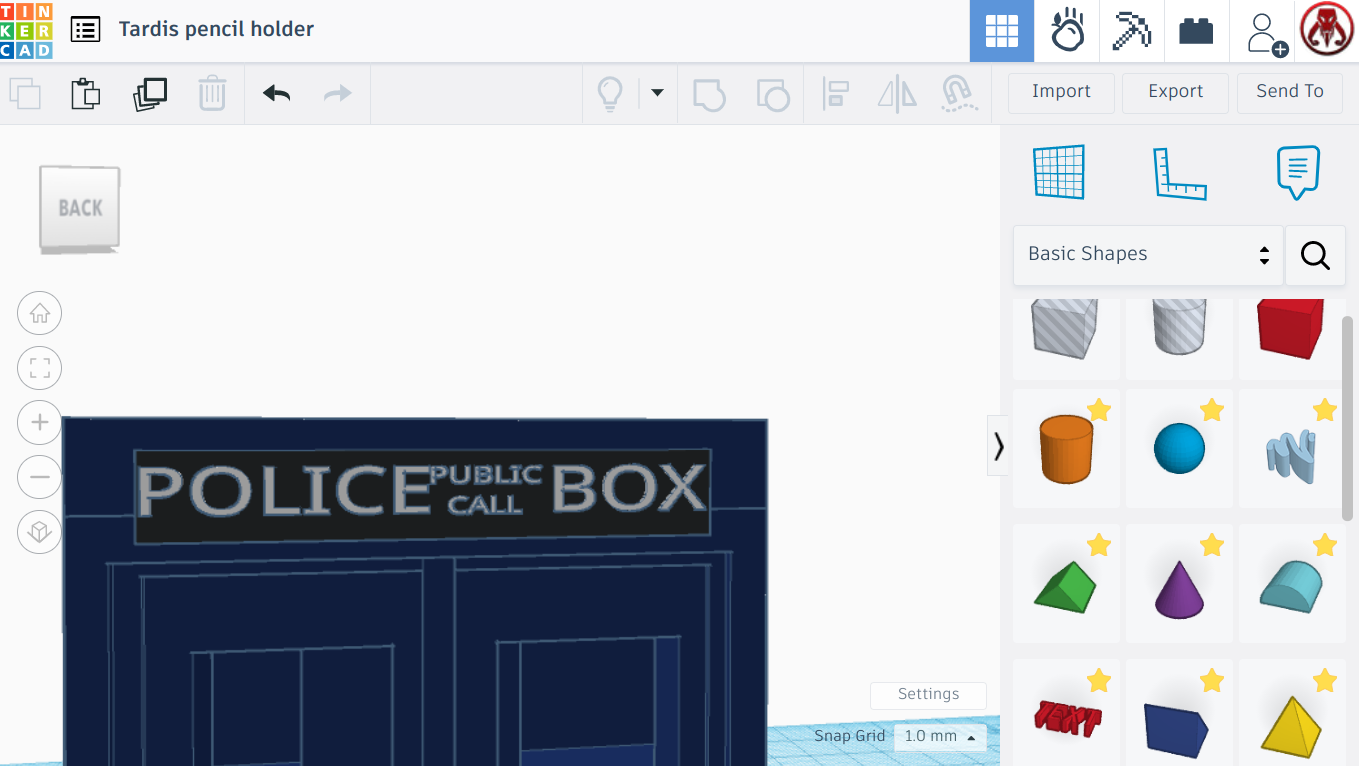1359x766 pixels.
Task: Click the Mirror tool icon
Action: pos(897,94)
